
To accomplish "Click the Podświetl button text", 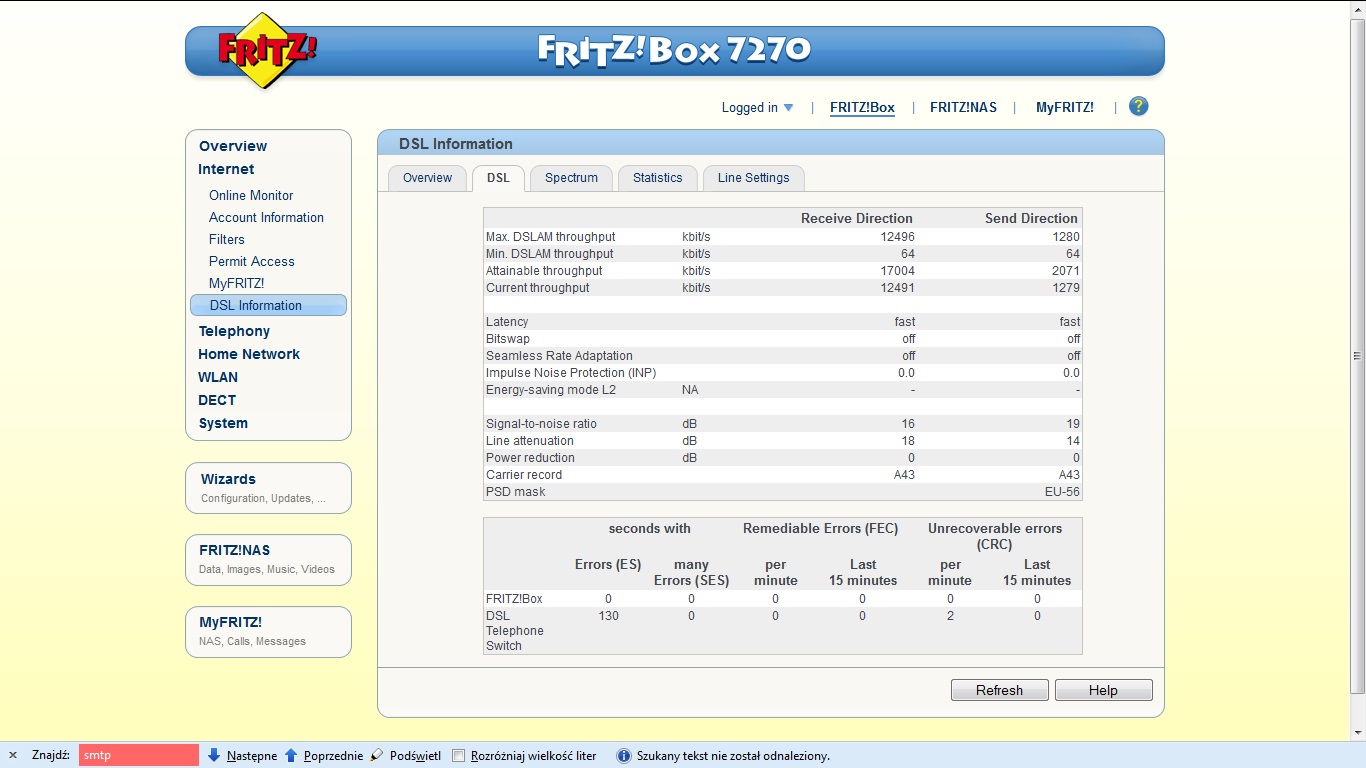I will point(415,755).
